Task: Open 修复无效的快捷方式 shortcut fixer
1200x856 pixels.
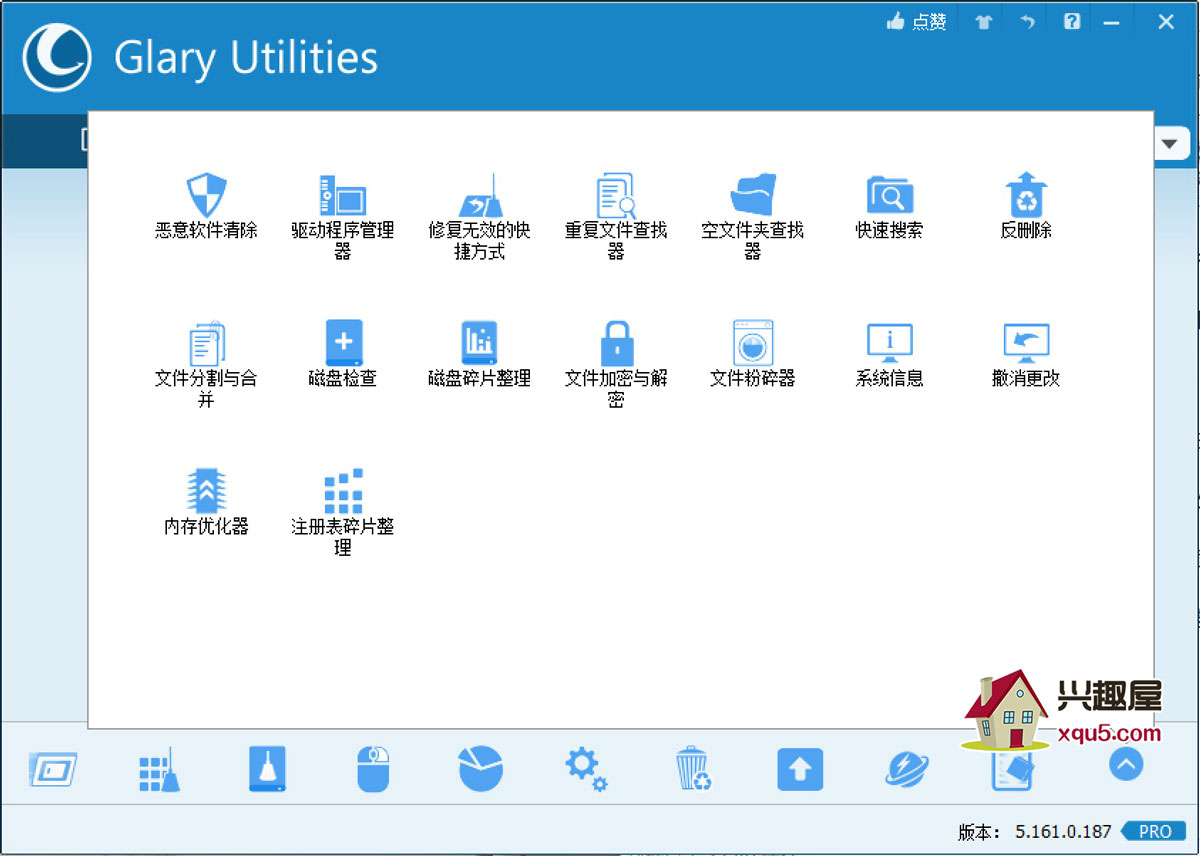Action: click(479, 217)
